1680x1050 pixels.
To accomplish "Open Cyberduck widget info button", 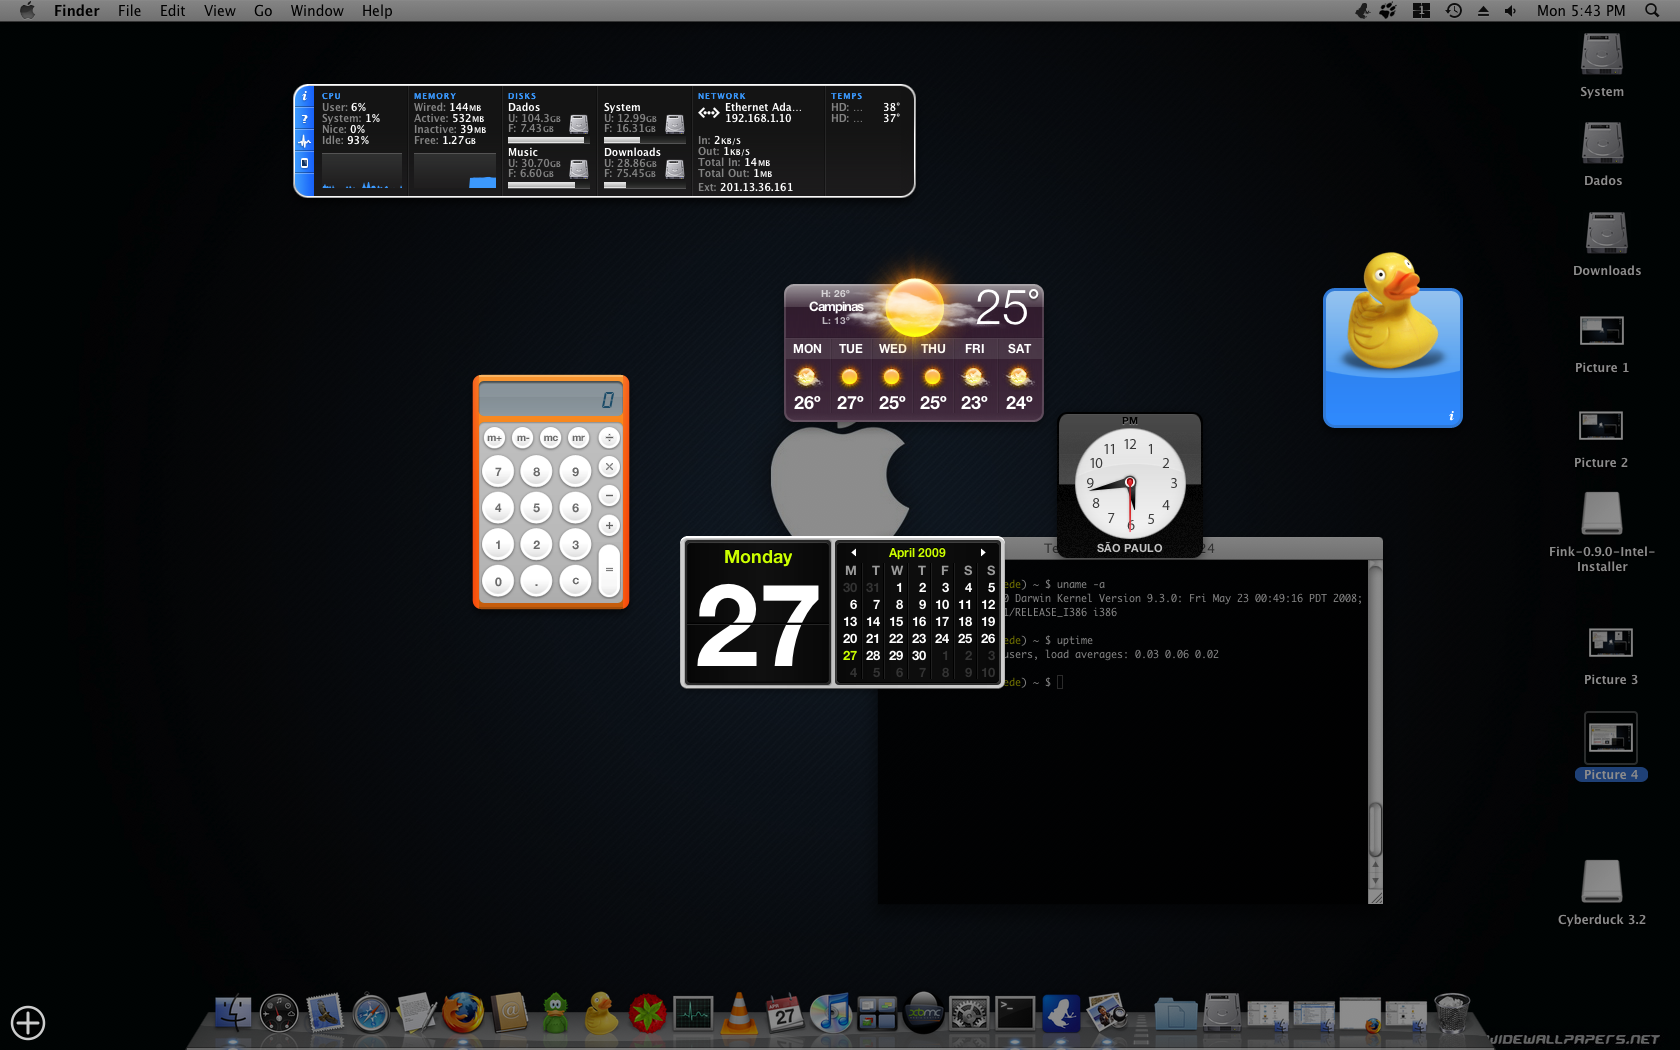I will click(x=1451, y=416).
